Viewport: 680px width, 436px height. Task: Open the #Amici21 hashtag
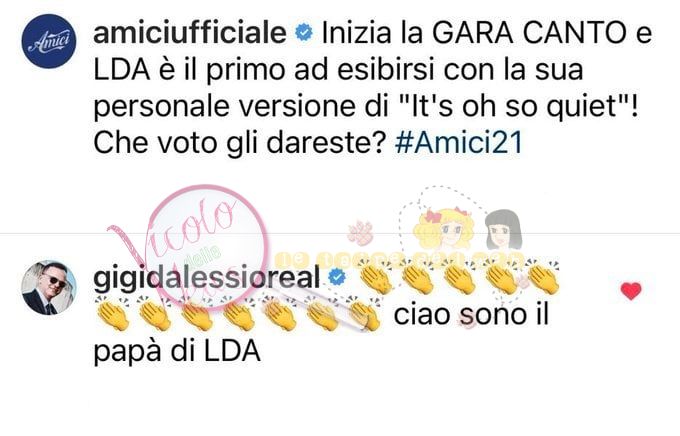pos(459,142)
